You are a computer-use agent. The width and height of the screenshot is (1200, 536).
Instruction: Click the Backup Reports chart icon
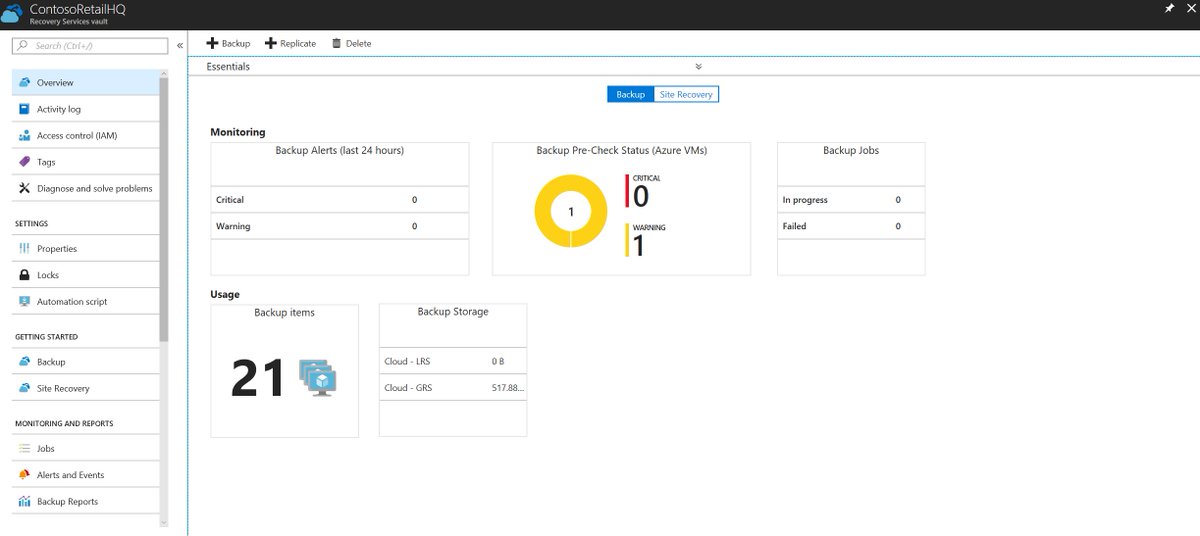(x=25, y=501)
